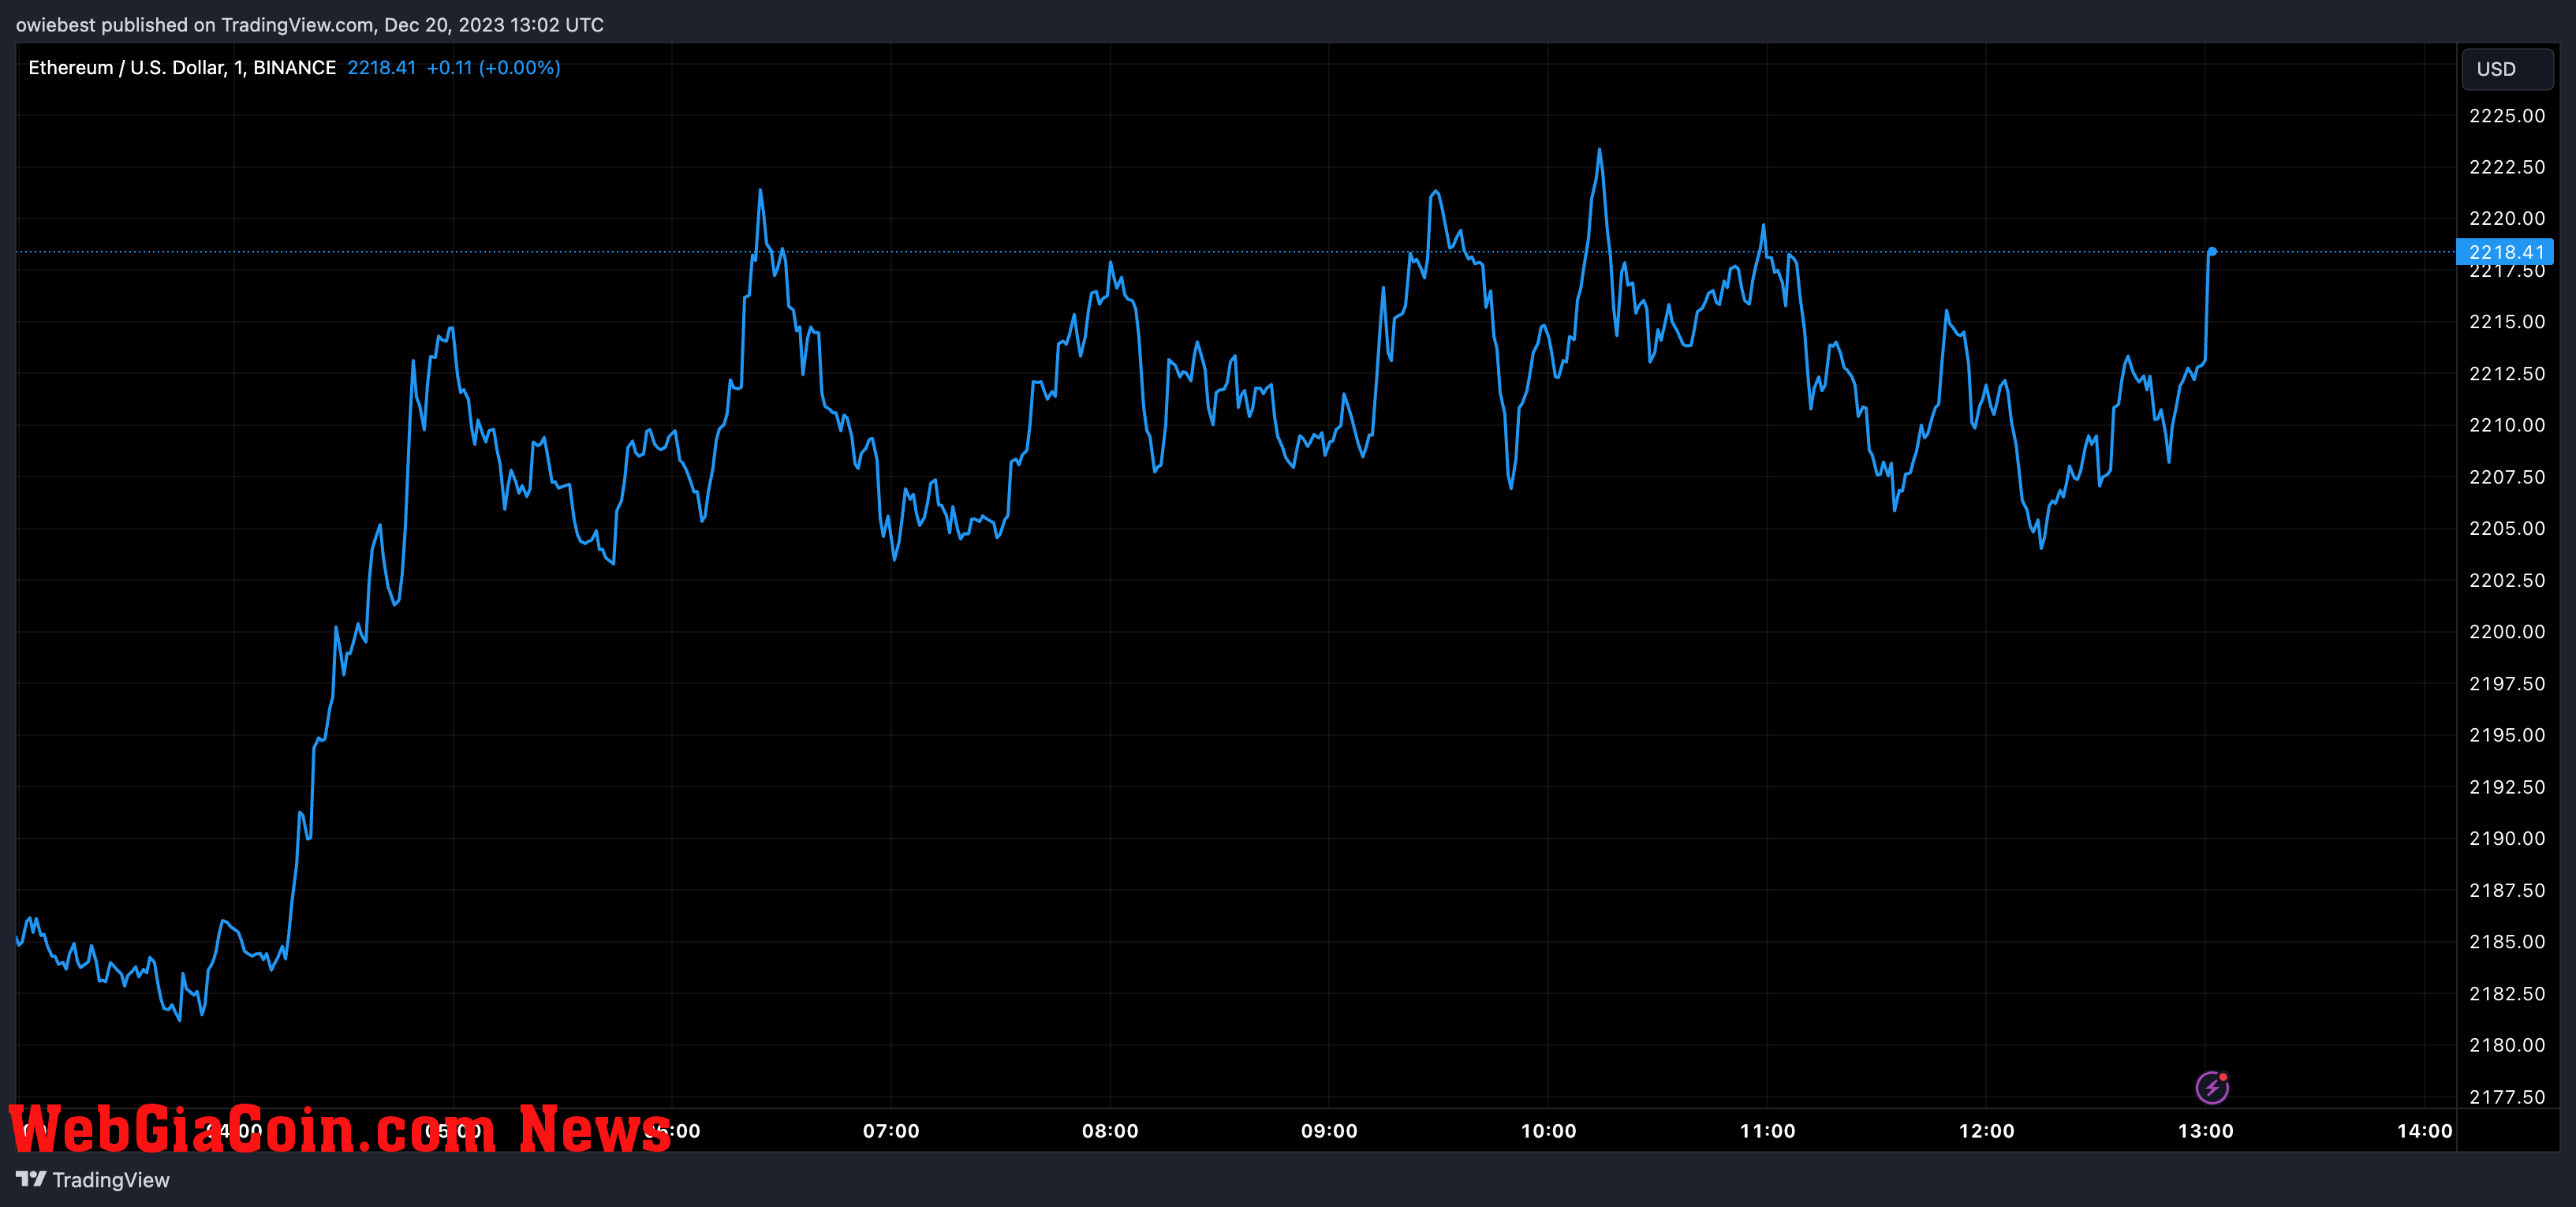The image size is (2576, 1207).
Task: Click the 2187.50 price axis label
Action: (2507, 890)
